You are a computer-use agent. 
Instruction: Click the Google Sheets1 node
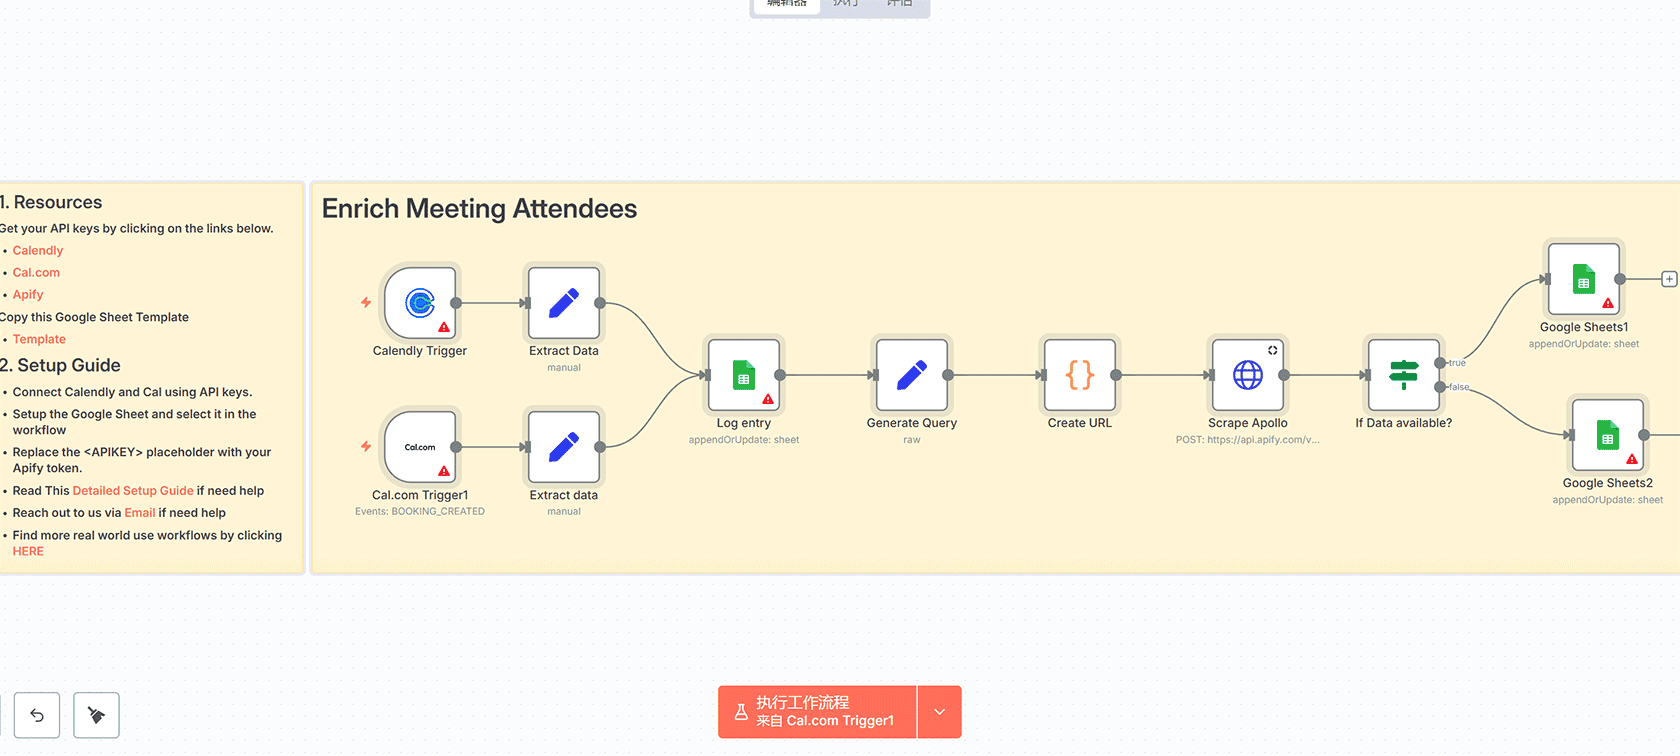tap(1583, 279)
